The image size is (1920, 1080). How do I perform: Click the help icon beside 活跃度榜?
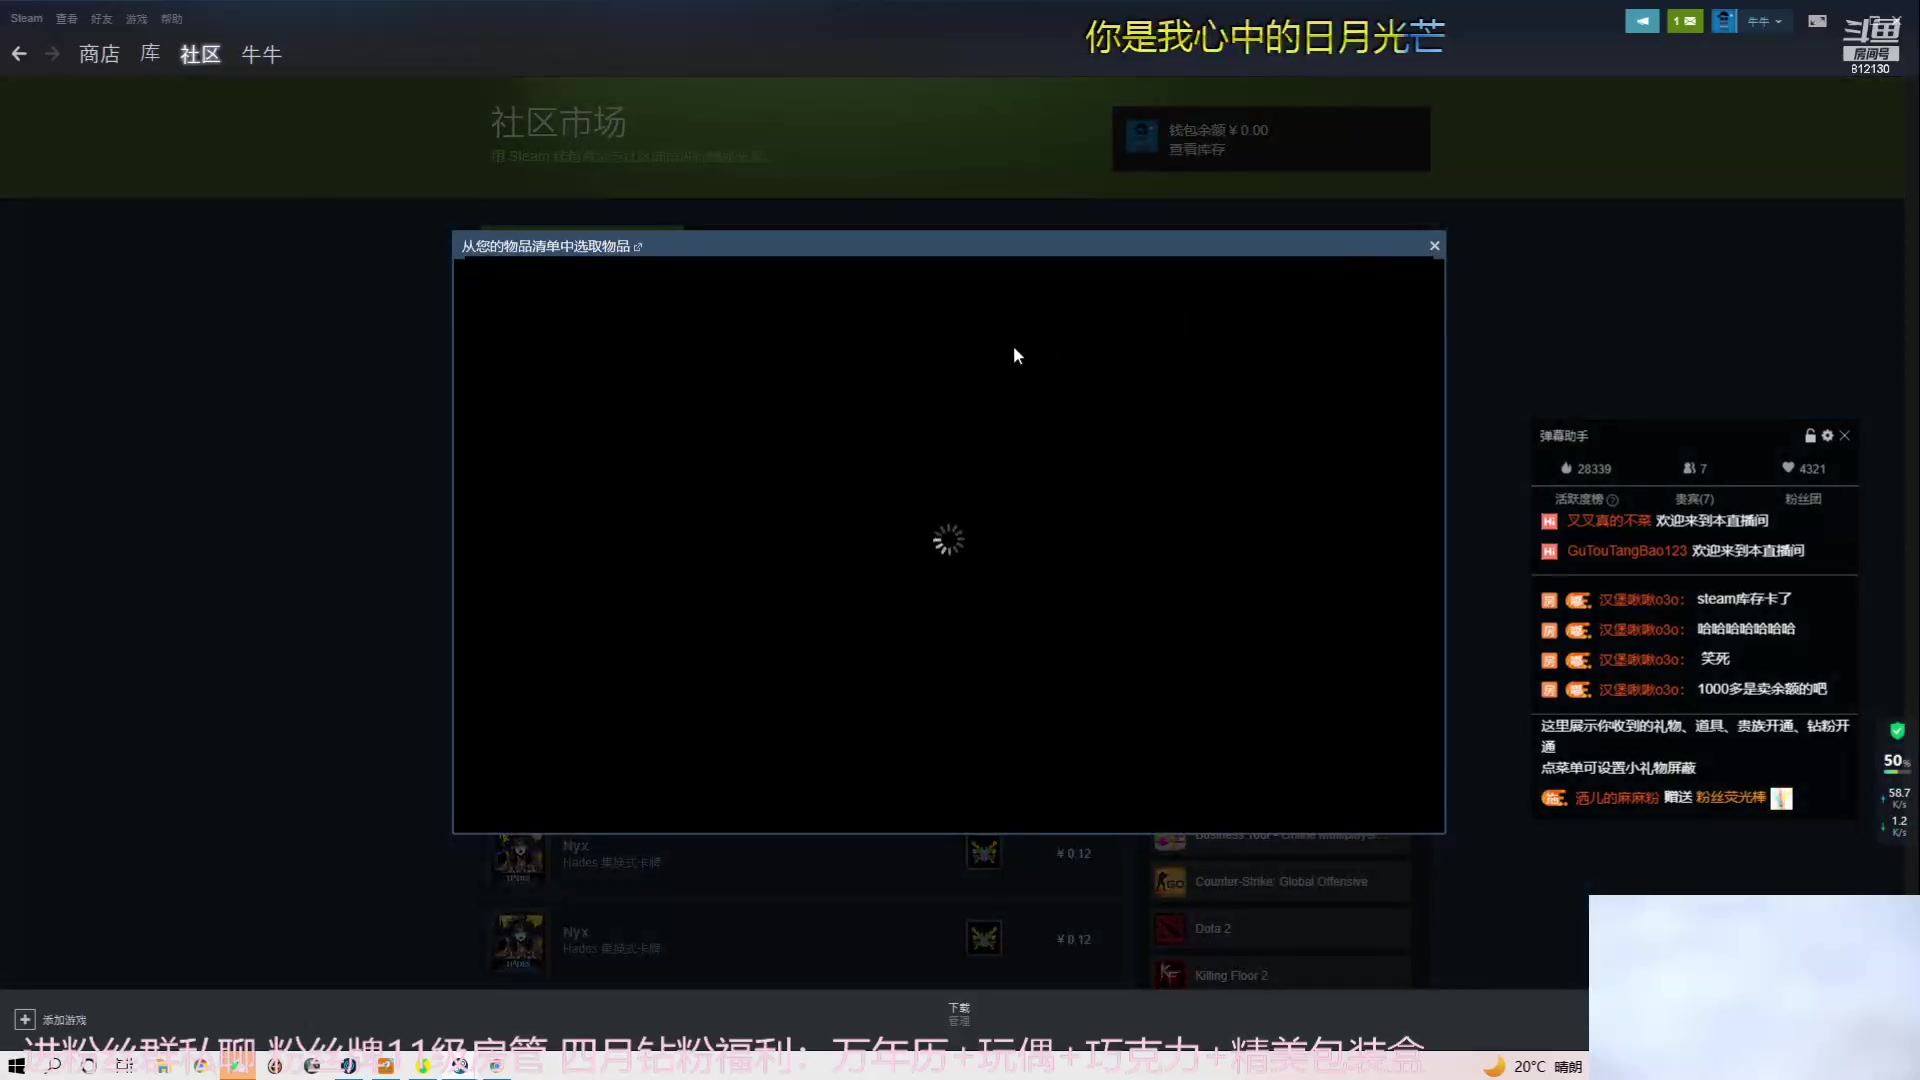tap(1612, 500)
